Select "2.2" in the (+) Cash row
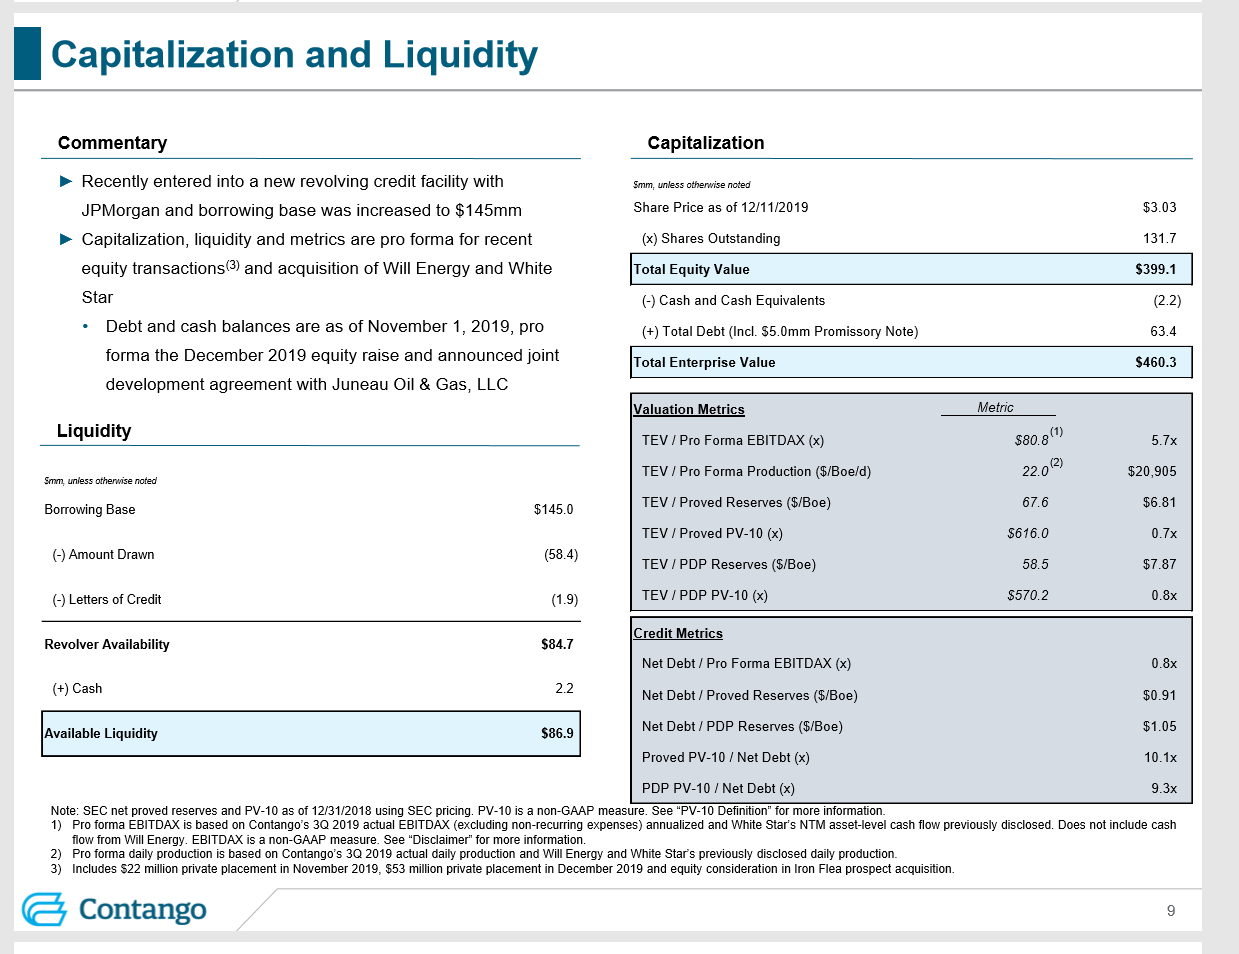The height and width of the screenshot is (954, 1239). 564,688
